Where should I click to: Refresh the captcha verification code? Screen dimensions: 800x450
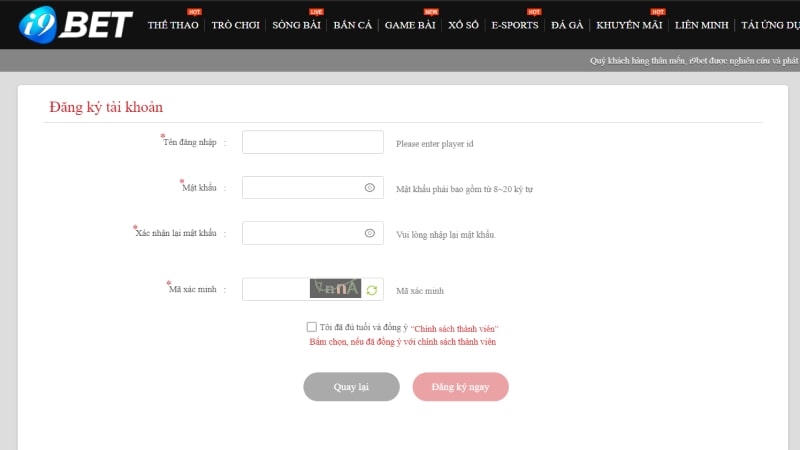point(372,290)
